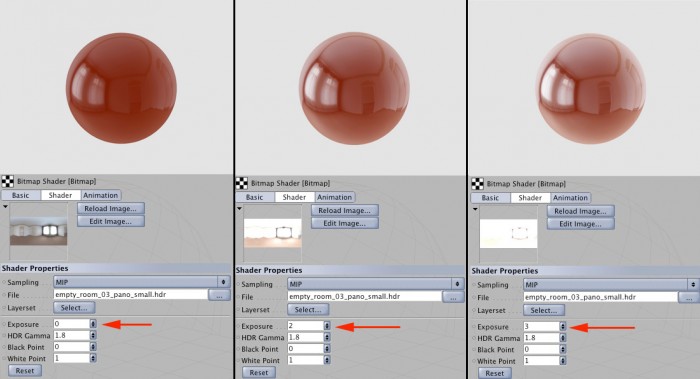Viewport: 700px width, 379px height.
Task: Click Exposure stepper arrows in left panel
Action: [x=93, y=324]
